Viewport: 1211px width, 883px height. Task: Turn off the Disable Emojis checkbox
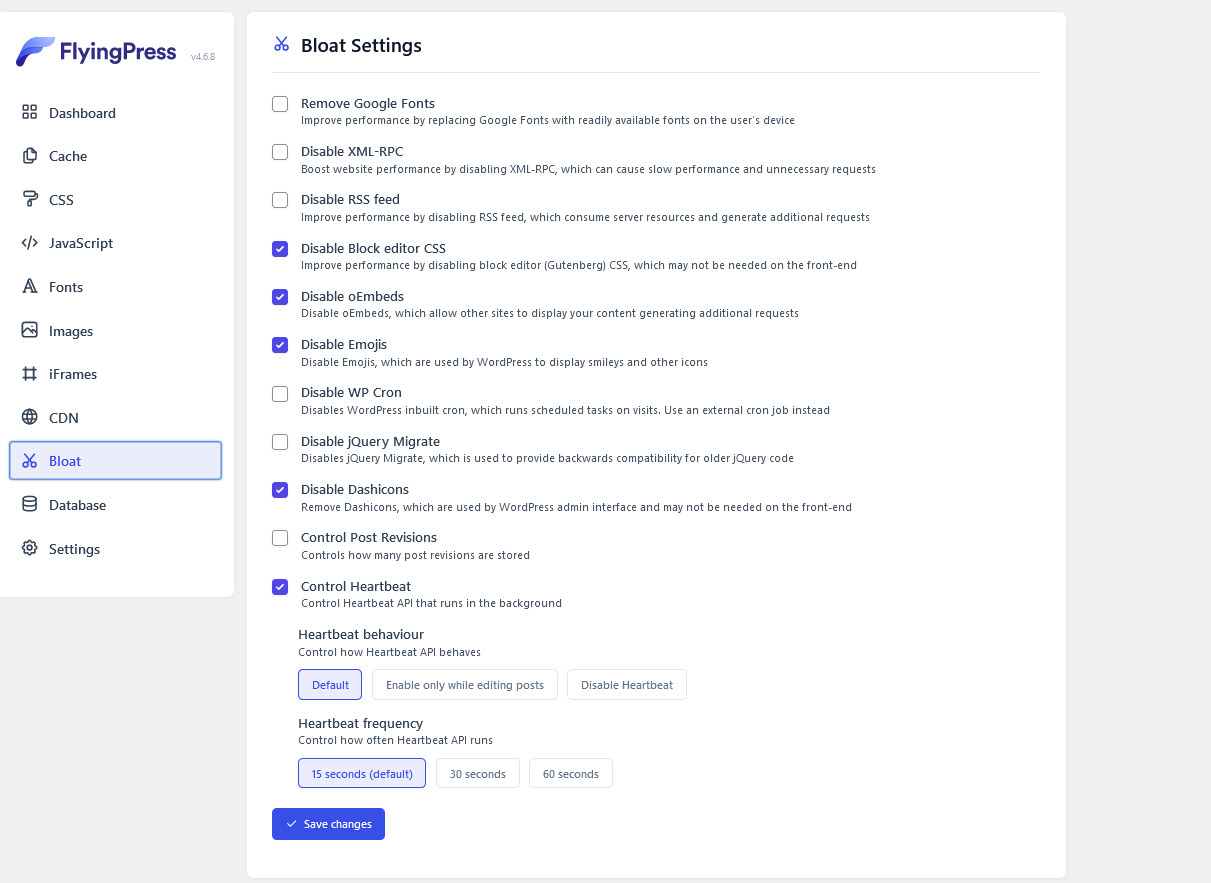click(x=280, y=345)
